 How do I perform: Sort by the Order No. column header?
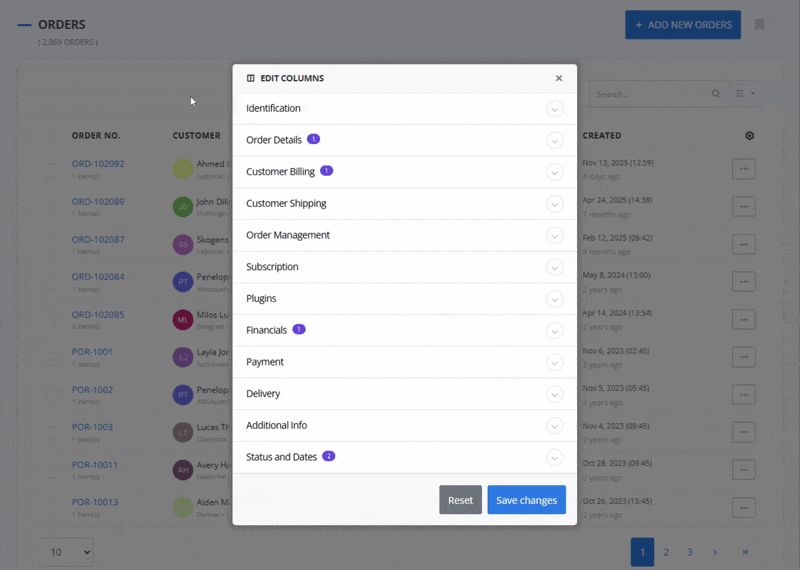[96, 135]
